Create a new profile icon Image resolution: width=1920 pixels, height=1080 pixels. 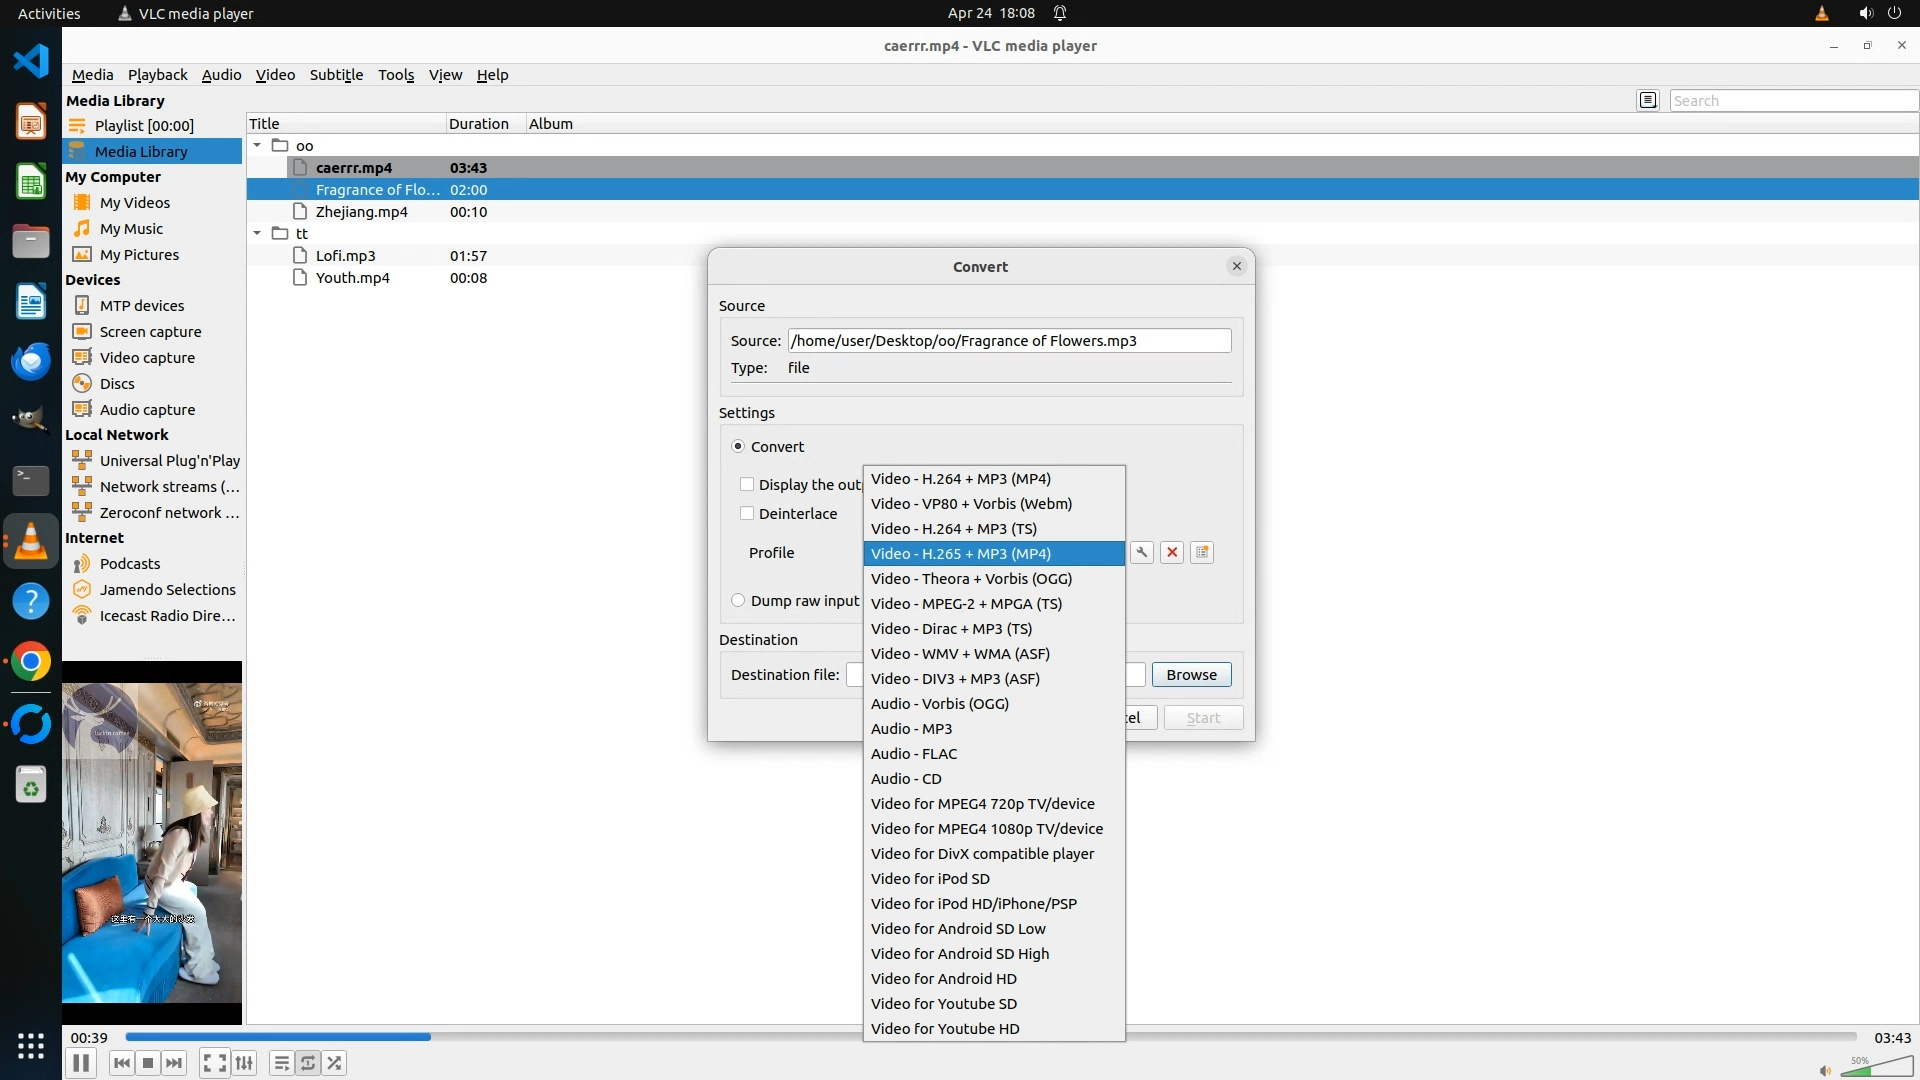1202,553
